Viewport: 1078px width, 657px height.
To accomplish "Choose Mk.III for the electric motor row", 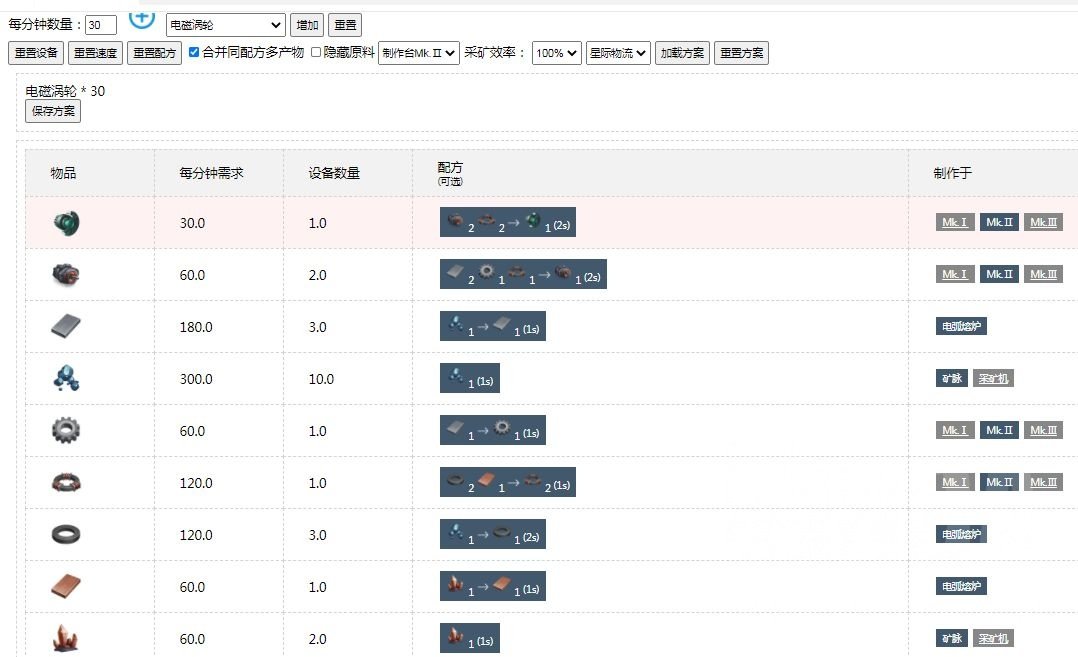I will (1043, 274).
